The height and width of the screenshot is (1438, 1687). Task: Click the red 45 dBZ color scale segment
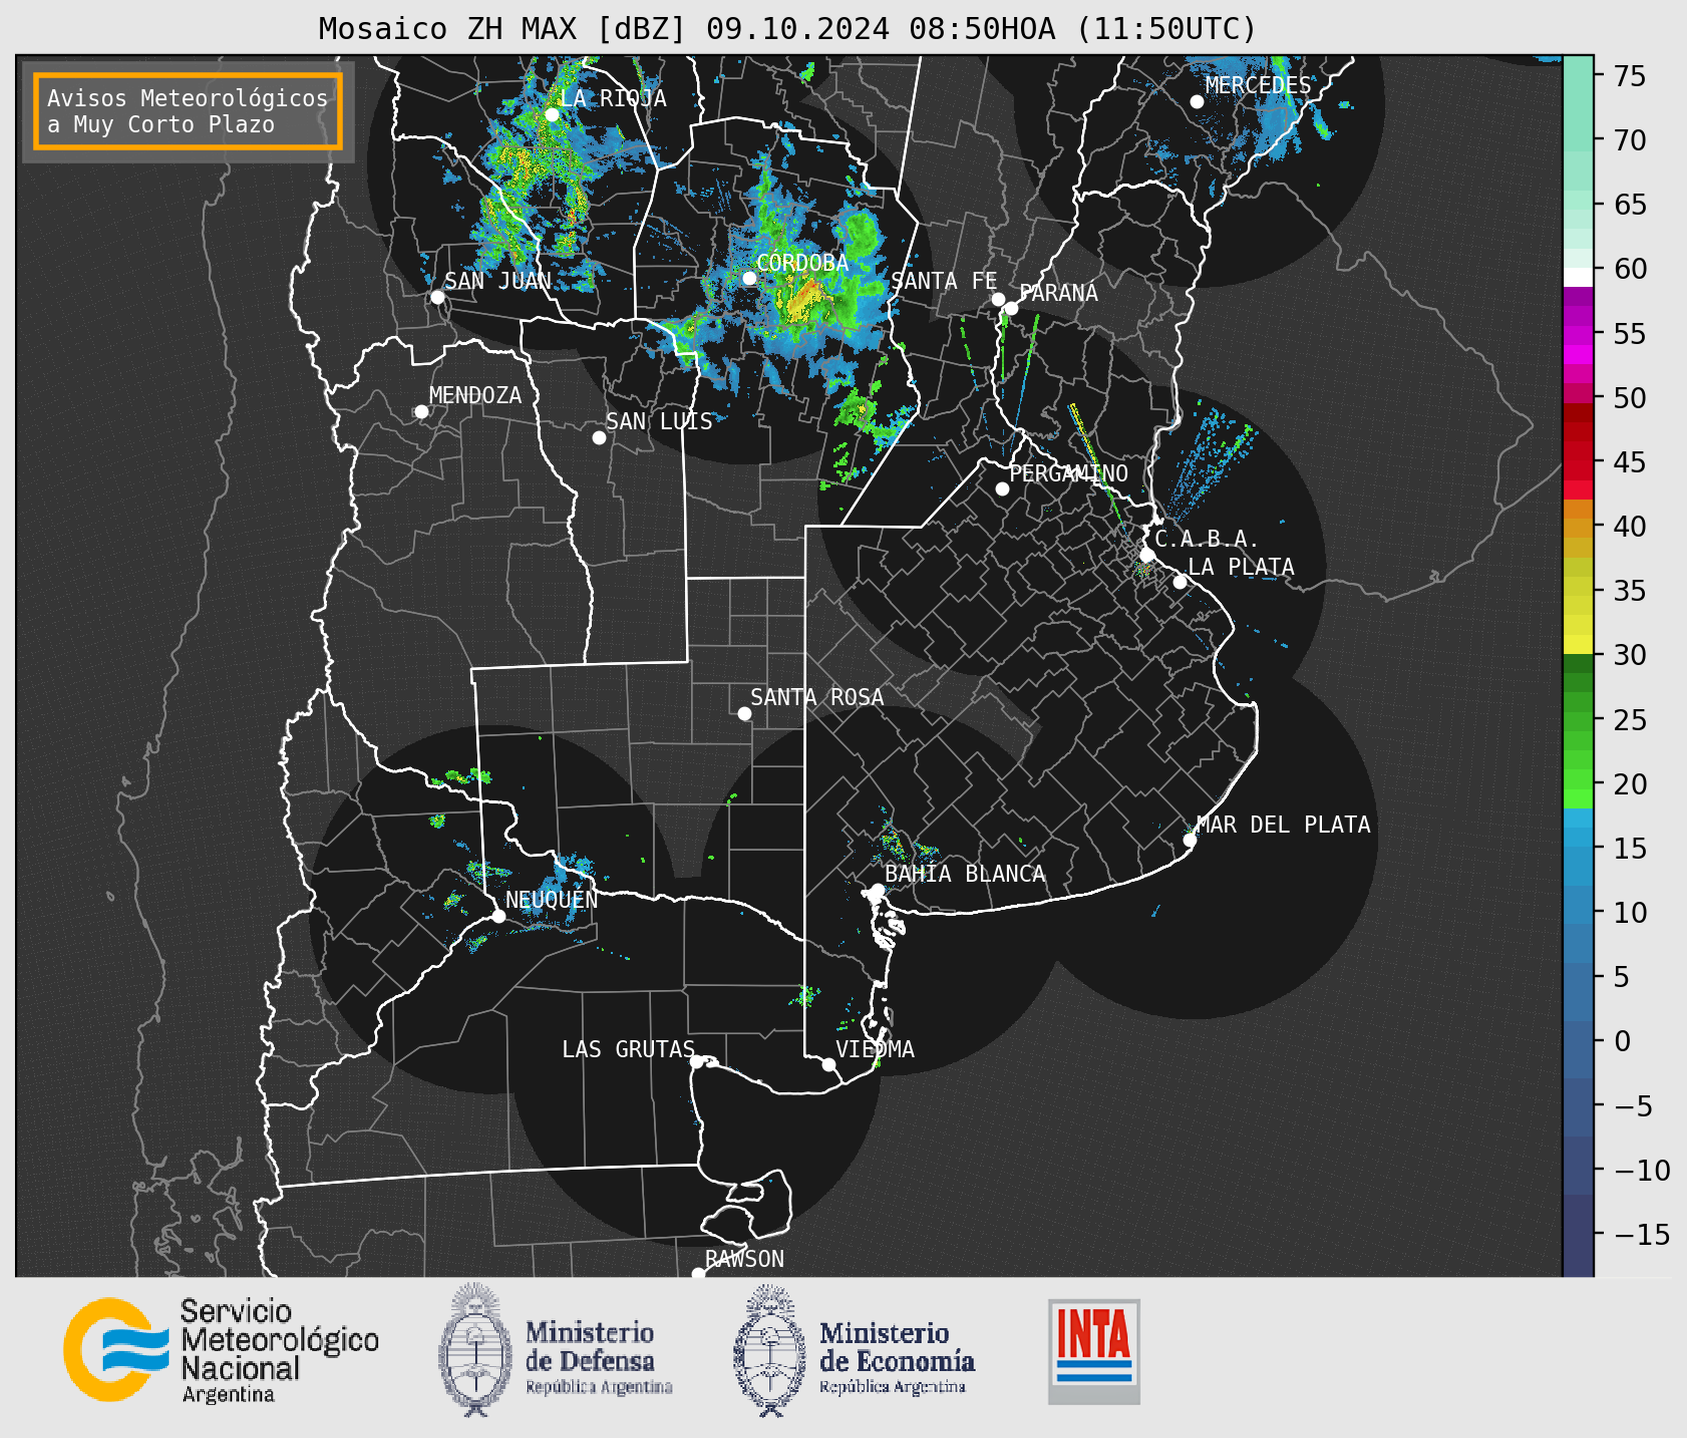1578,463
